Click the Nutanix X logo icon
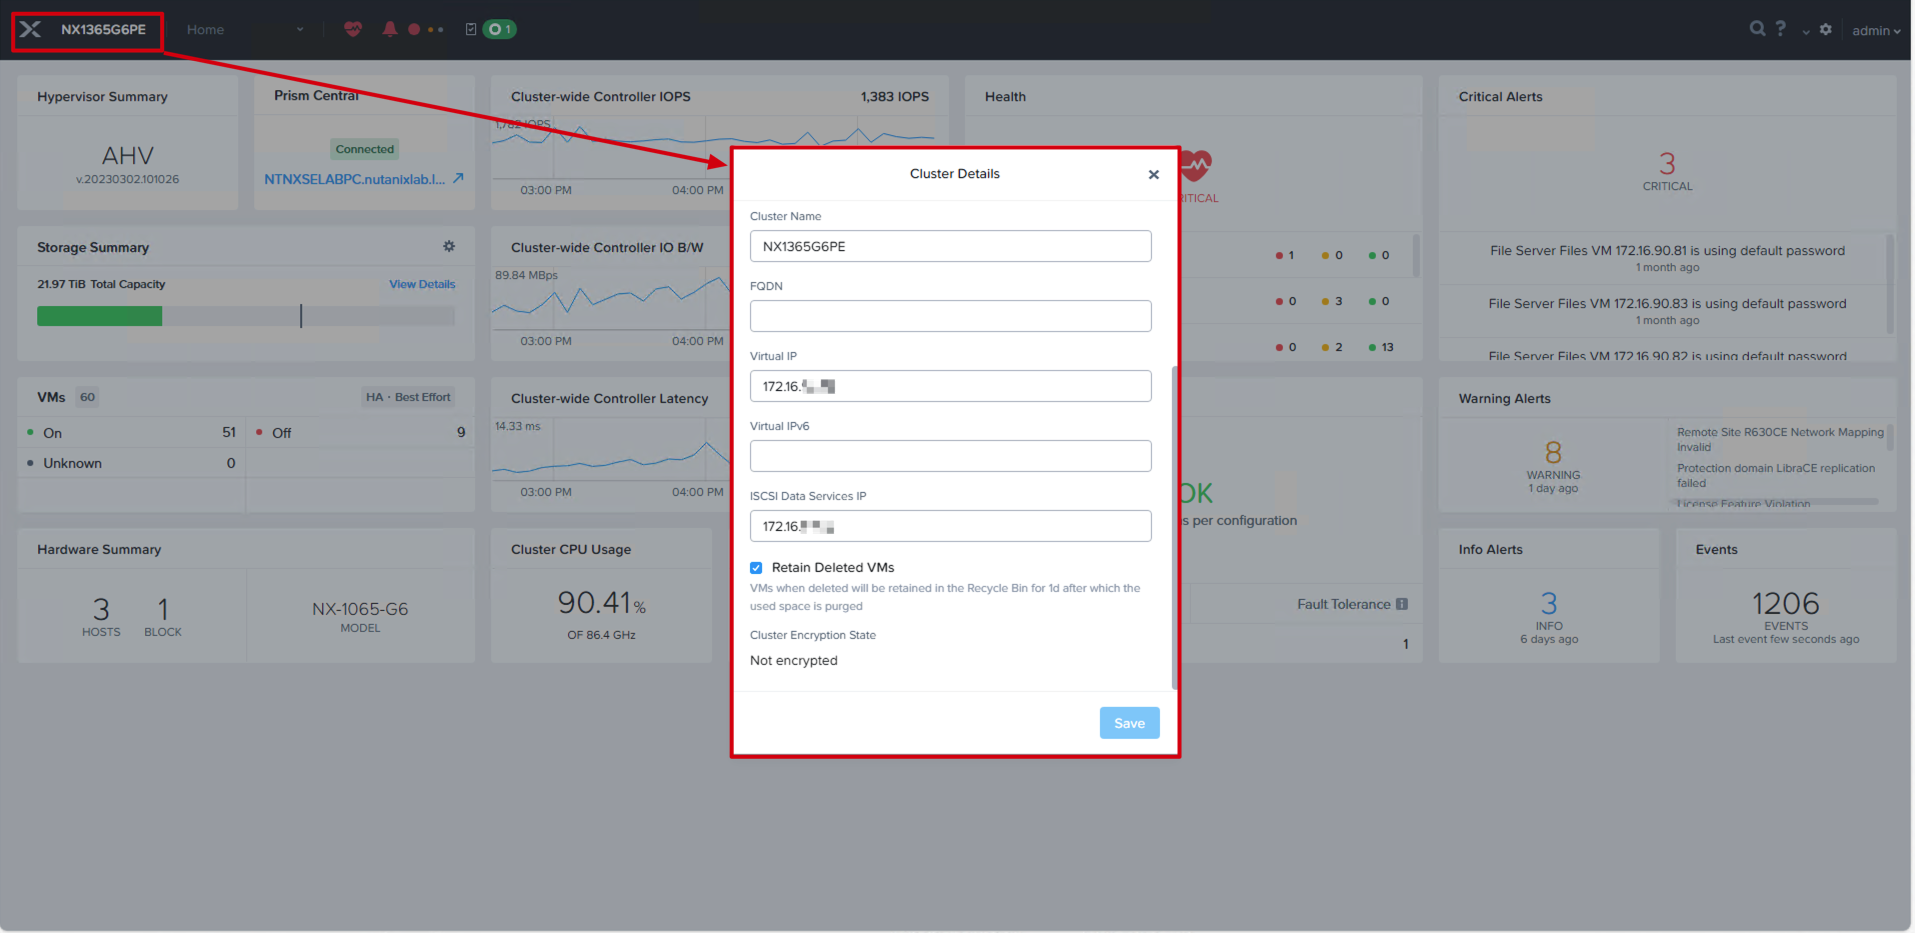The width and height of the screenshot is (1915, 933). 31,29
